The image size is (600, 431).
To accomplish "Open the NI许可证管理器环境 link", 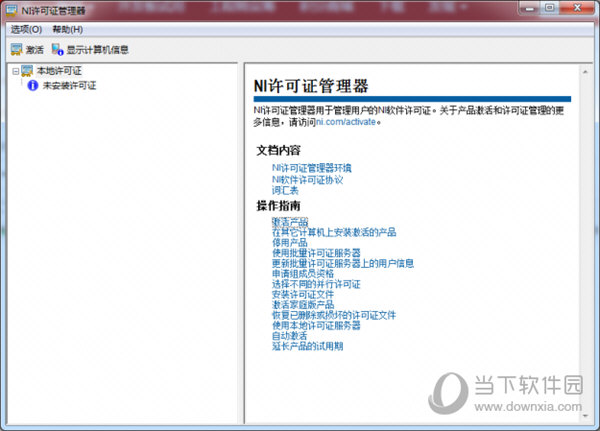I will coord(311,168).
